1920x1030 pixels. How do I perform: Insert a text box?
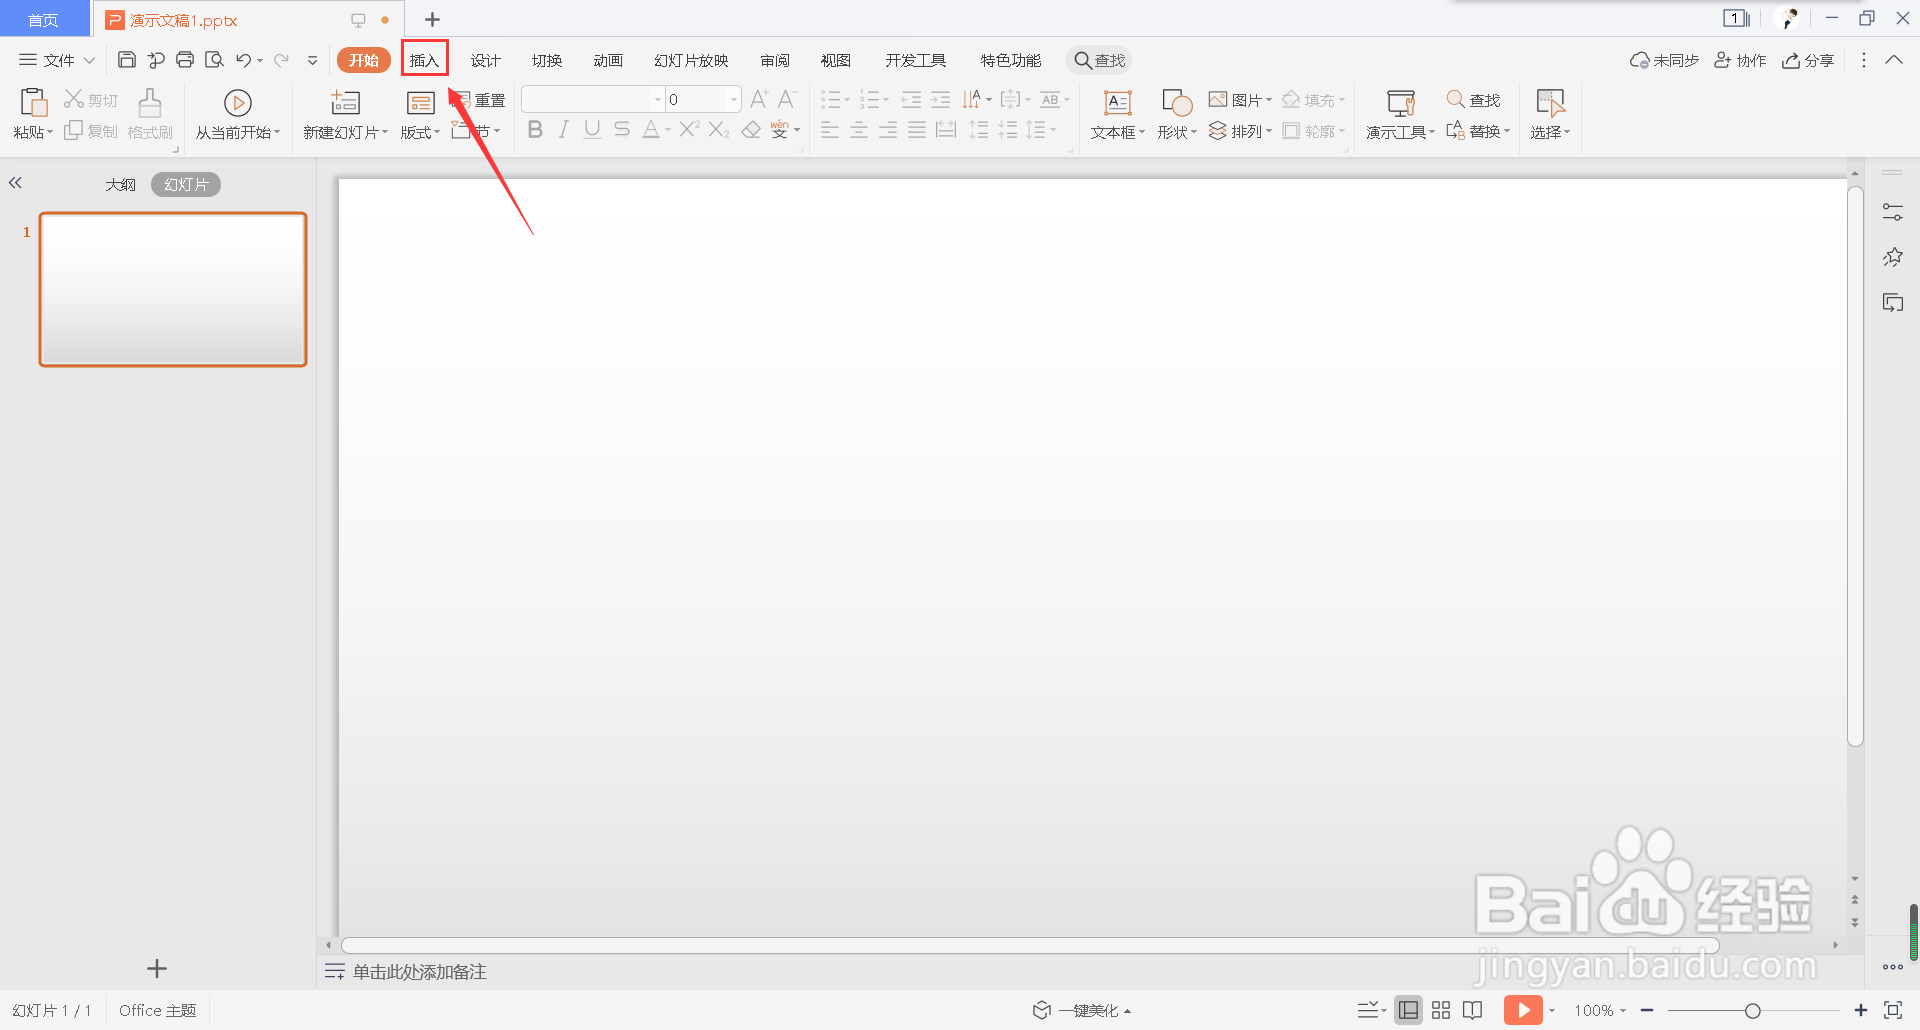point(1118,102)
